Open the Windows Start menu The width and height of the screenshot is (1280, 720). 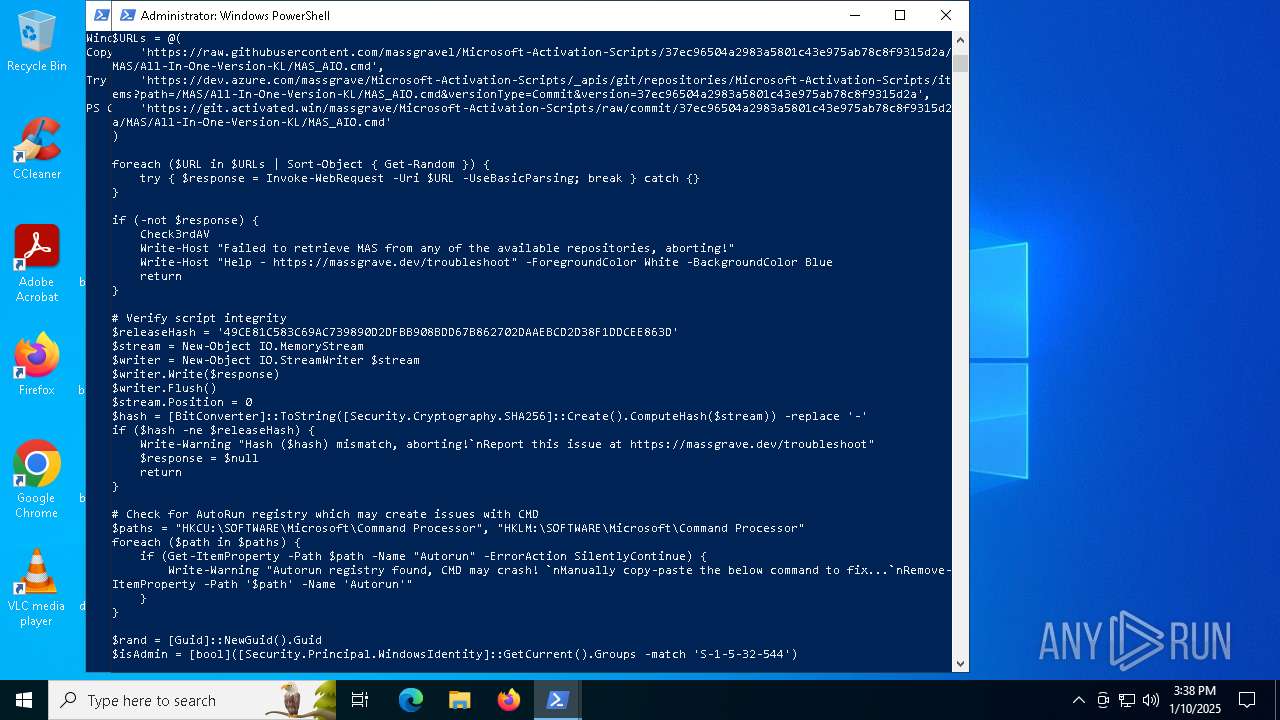pos(24,700)
